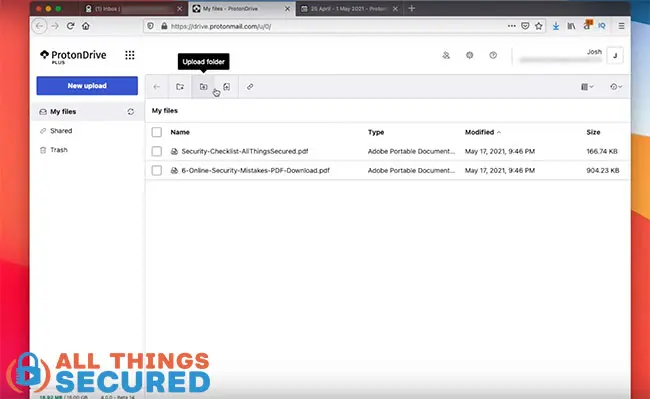Tick the 6-Online-Security-Mistakes-PDF-Download.pdf checkbox

pos(157,170)
